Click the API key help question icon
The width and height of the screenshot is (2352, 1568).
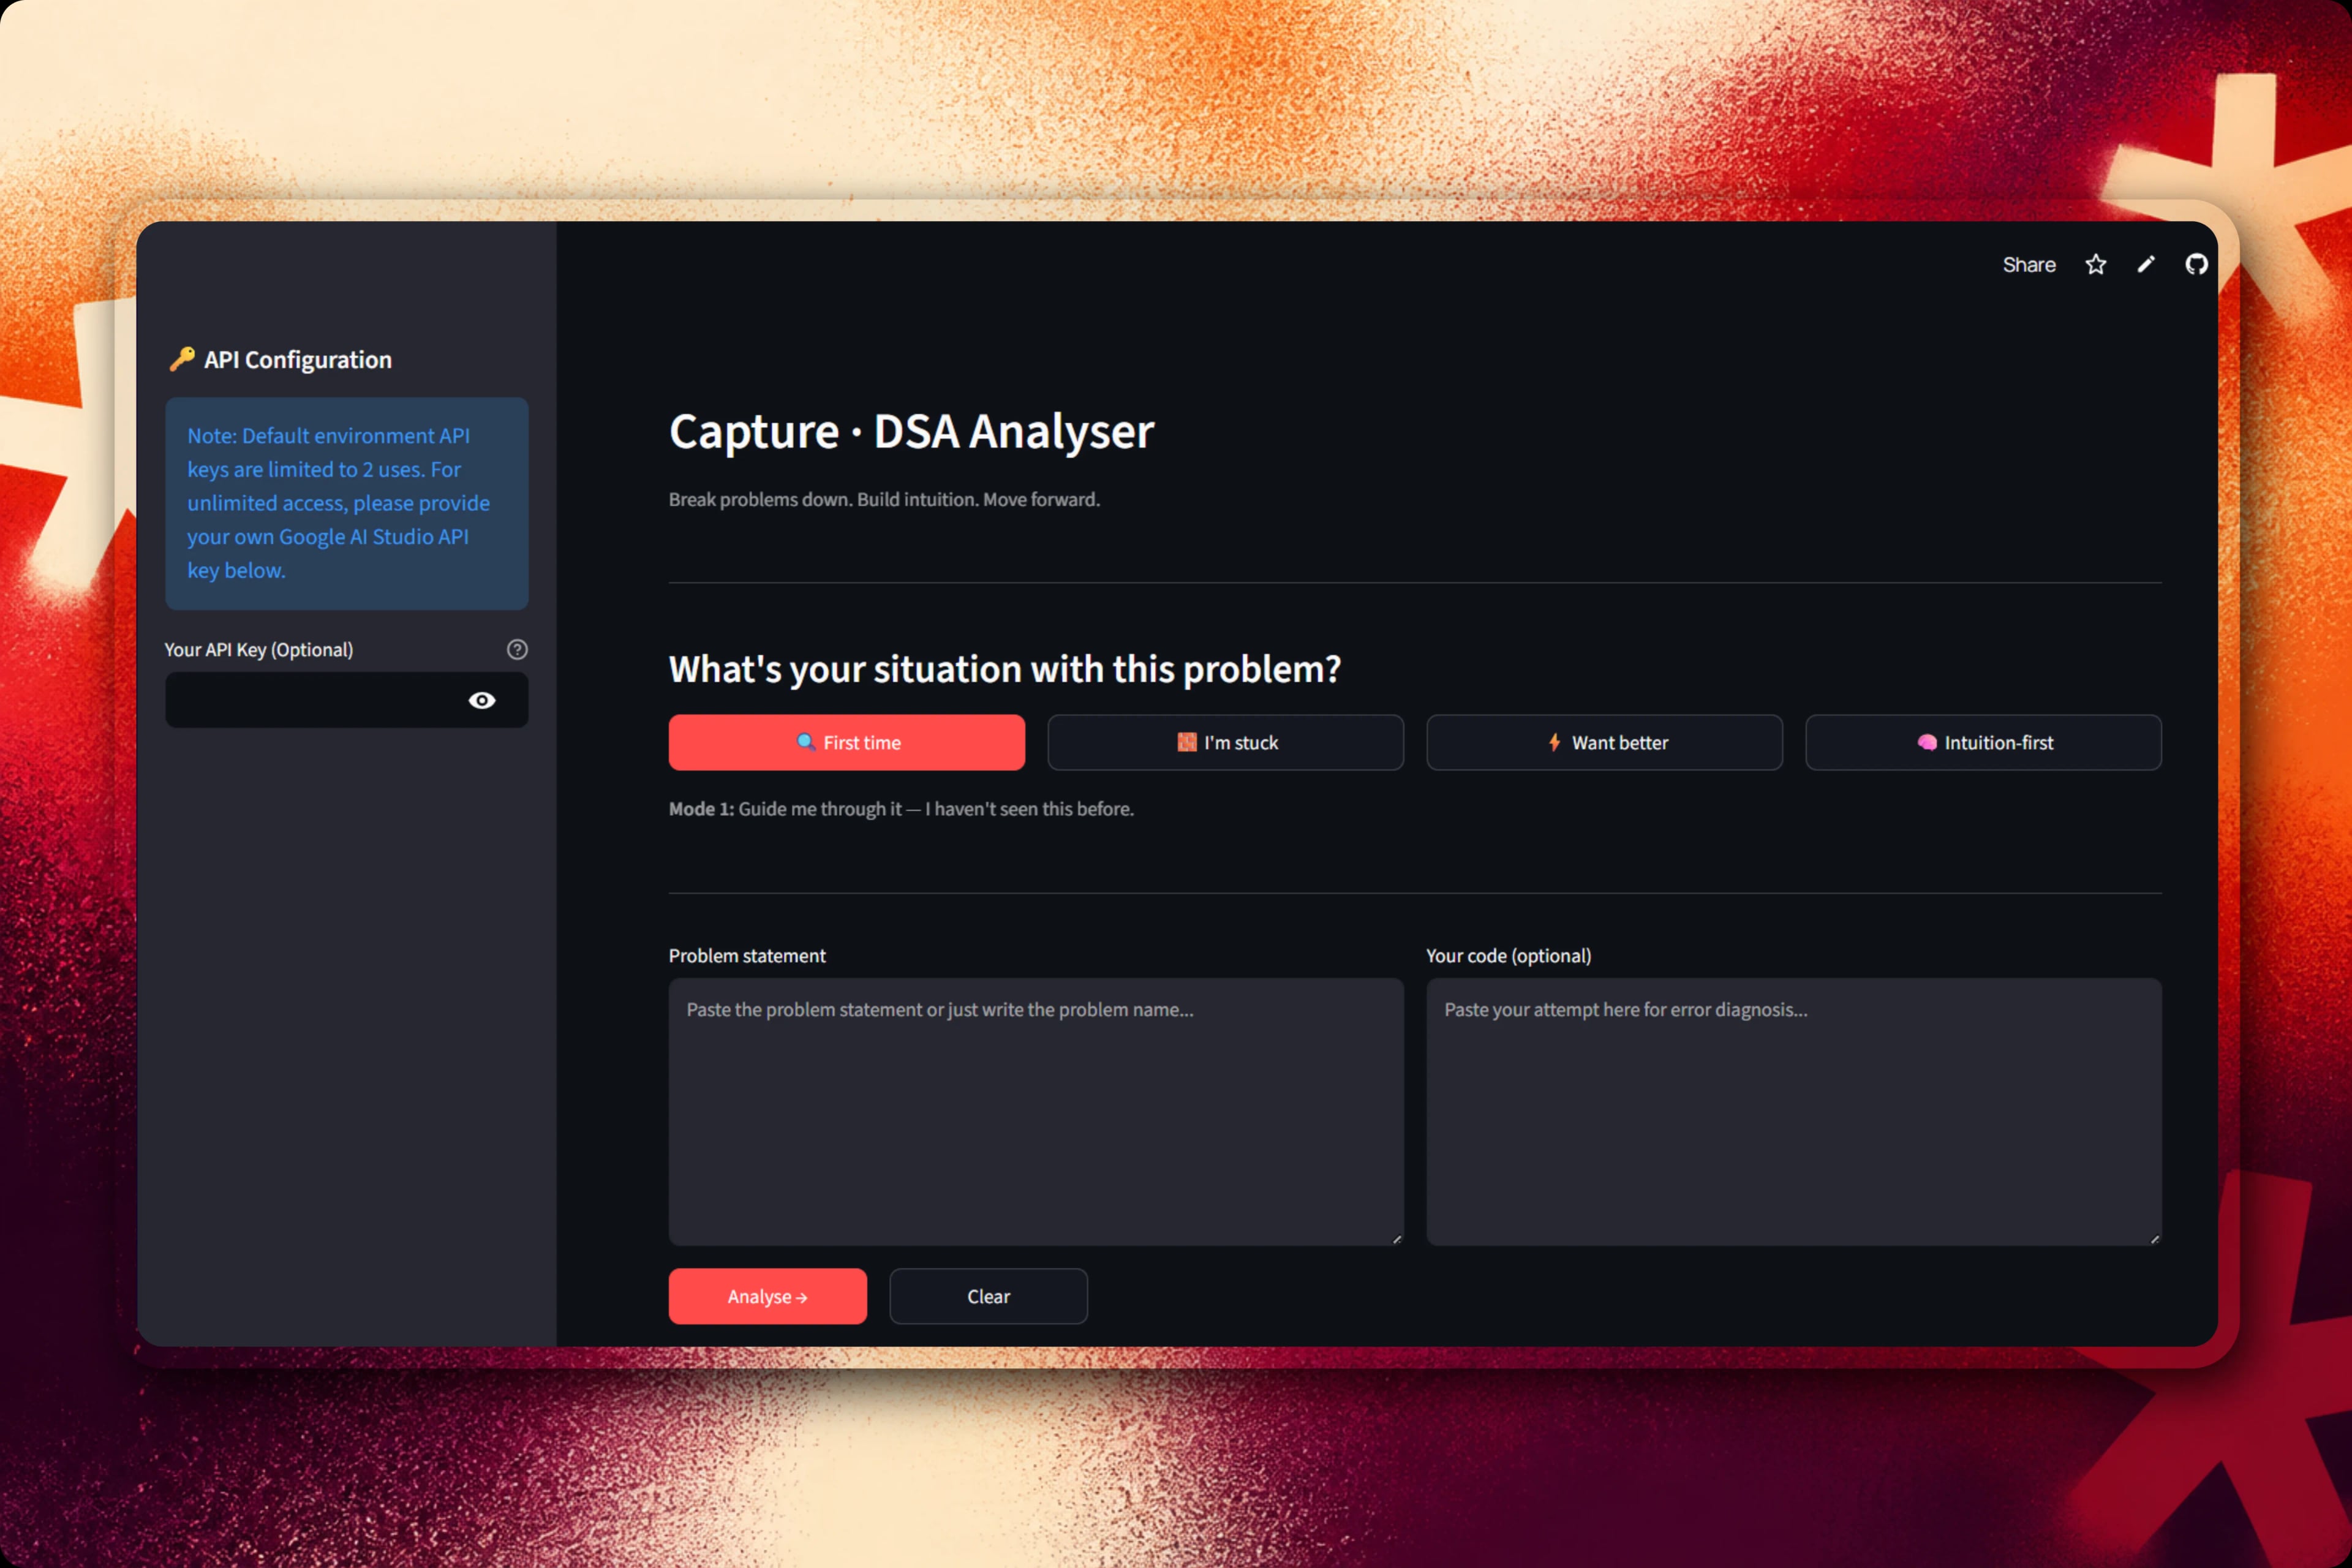pos(517,649)
